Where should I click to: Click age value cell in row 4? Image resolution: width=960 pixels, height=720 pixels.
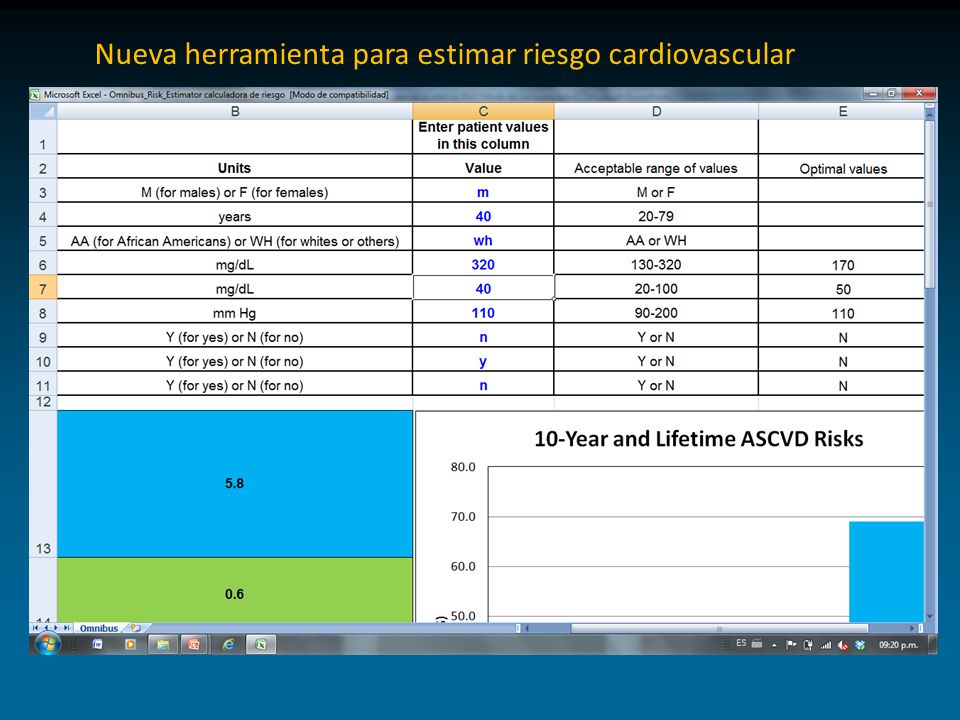pyautogui.click(x=483, y=216)
